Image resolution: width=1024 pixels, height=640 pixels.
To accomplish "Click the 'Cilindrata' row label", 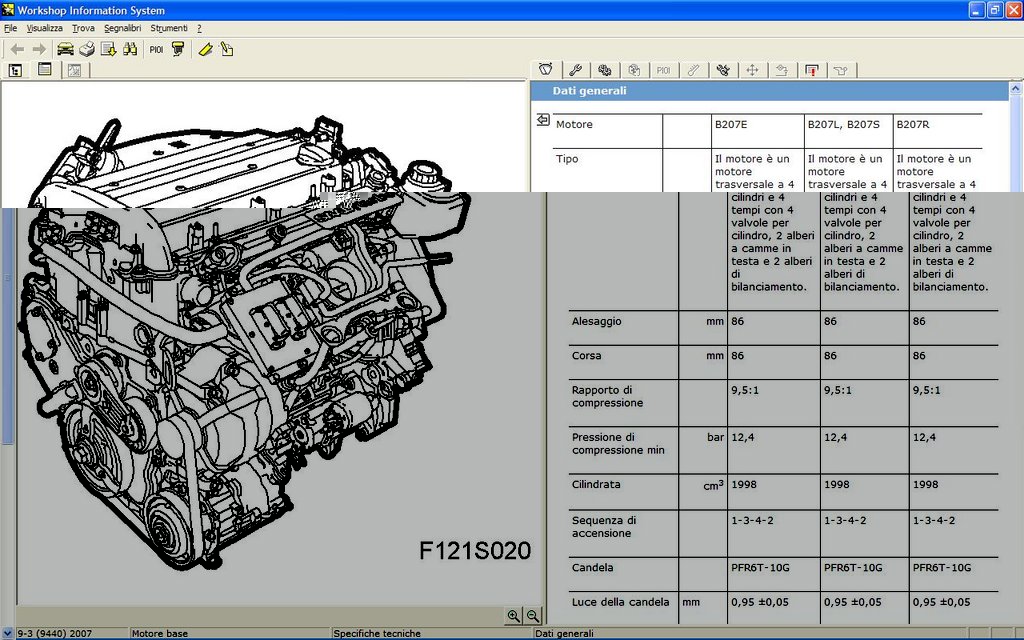I will (x=596, y=485).
